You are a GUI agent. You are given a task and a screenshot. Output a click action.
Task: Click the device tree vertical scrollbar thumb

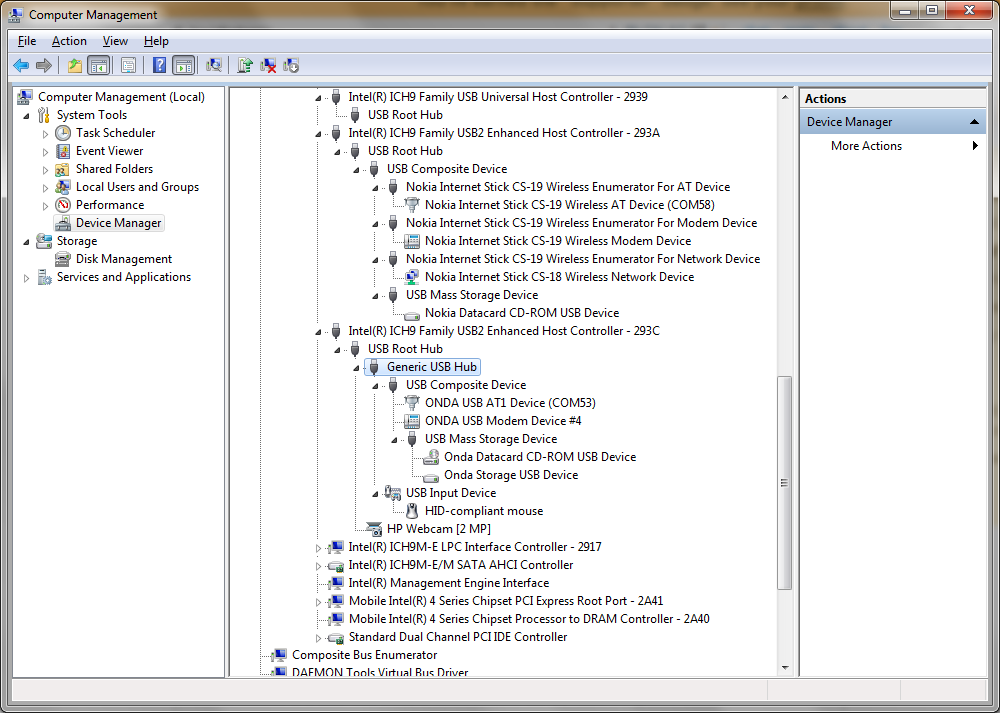coord(784,483)
